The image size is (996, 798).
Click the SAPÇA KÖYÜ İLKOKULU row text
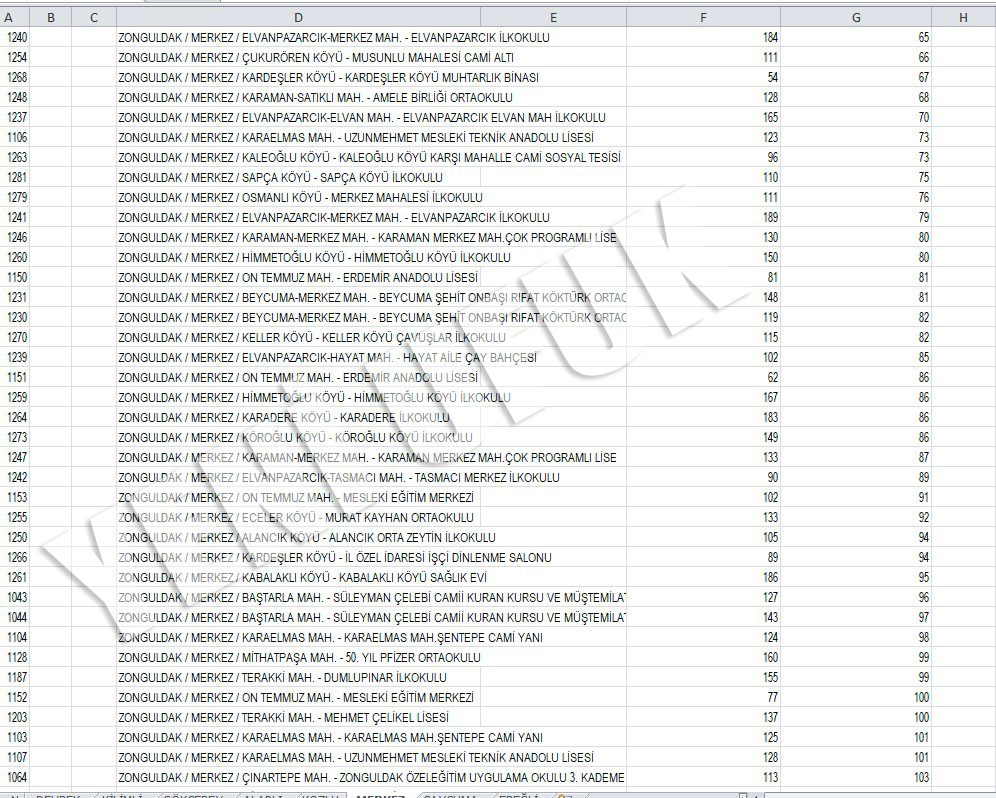click(x=280, y=178)
